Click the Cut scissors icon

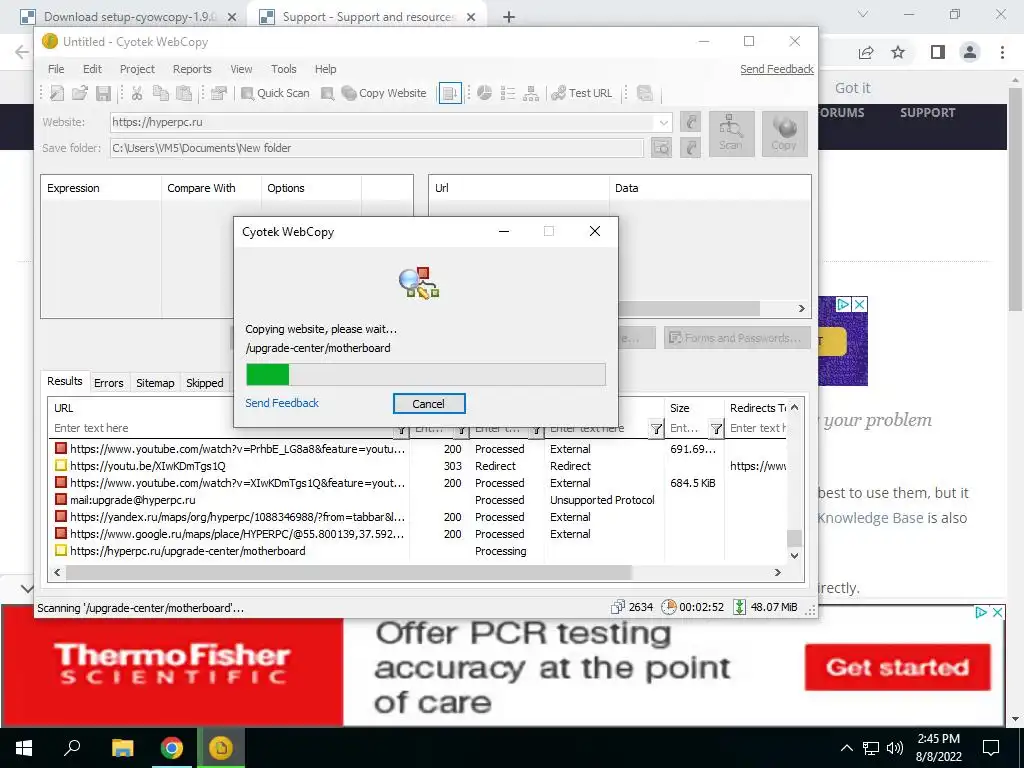137,93
